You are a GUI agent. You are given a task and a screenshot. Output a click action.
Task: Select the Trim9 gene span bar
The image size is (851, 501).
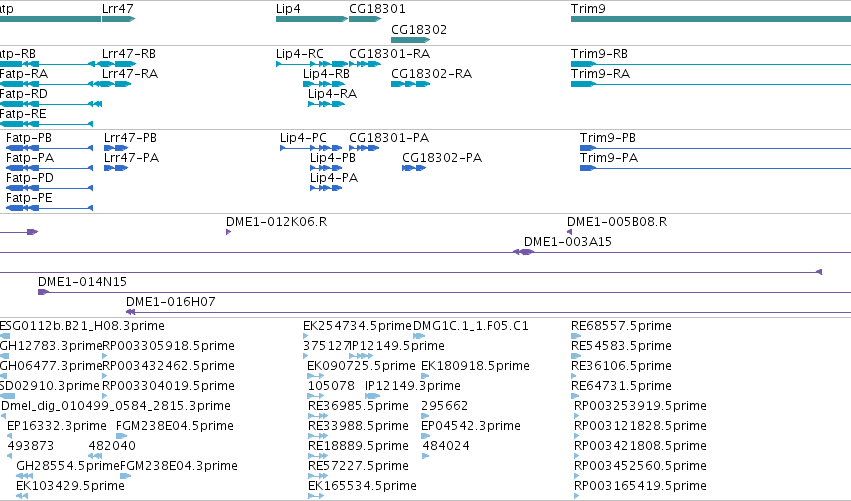tap(711, 19)
